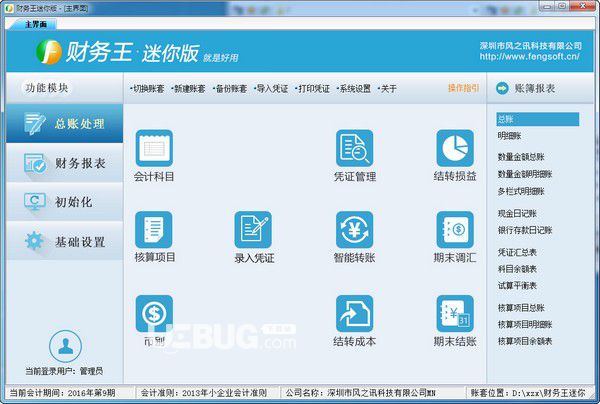Open the 会计科目 icon

coord(154,148)
